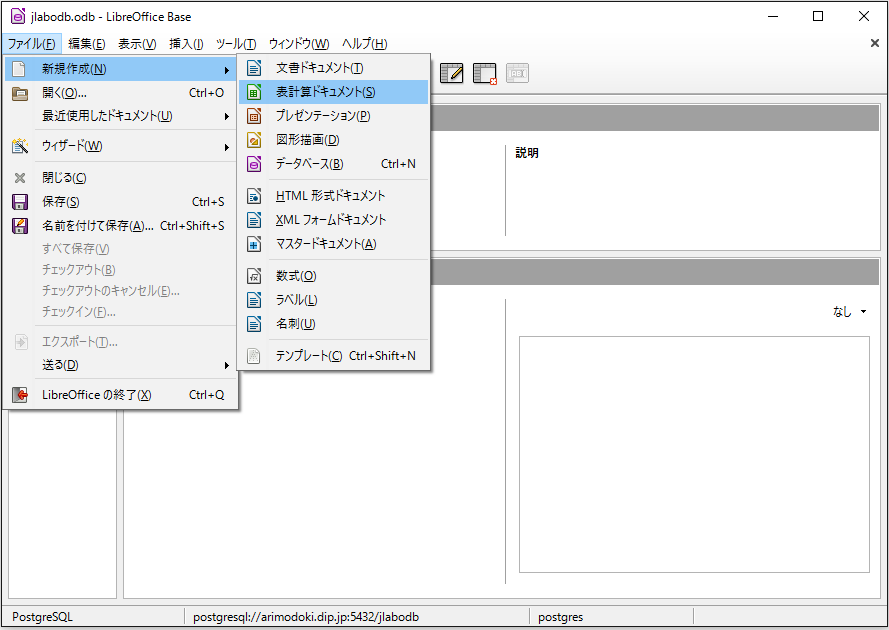Close the document with menu bar X

click(x=875, y=43)
